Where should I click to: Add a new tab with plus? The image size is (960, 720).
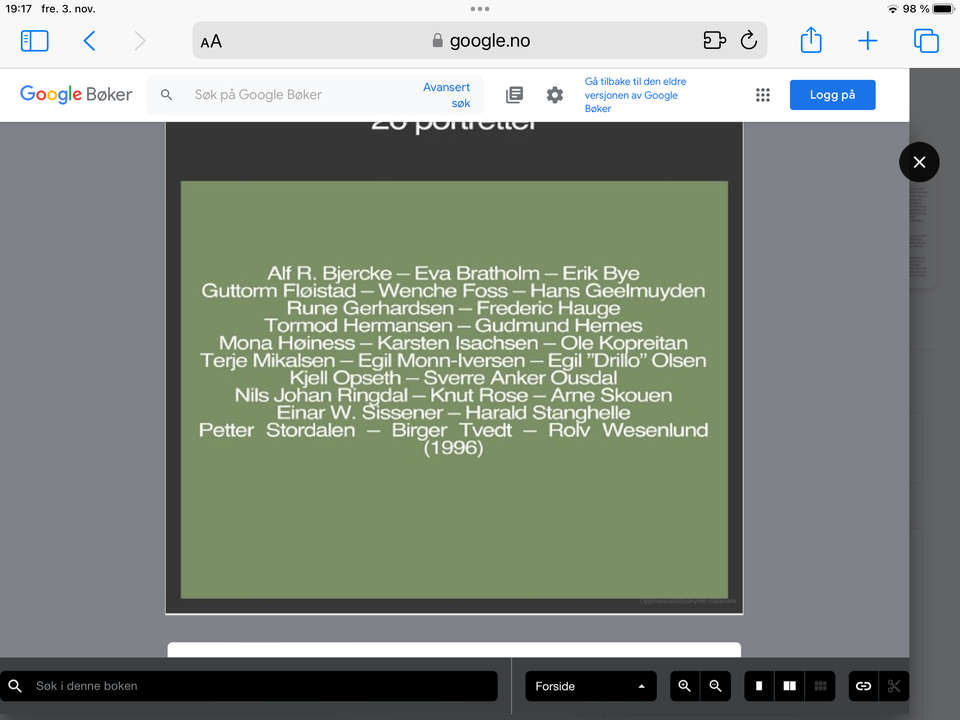pyautogui.click(x=868, y=41)
